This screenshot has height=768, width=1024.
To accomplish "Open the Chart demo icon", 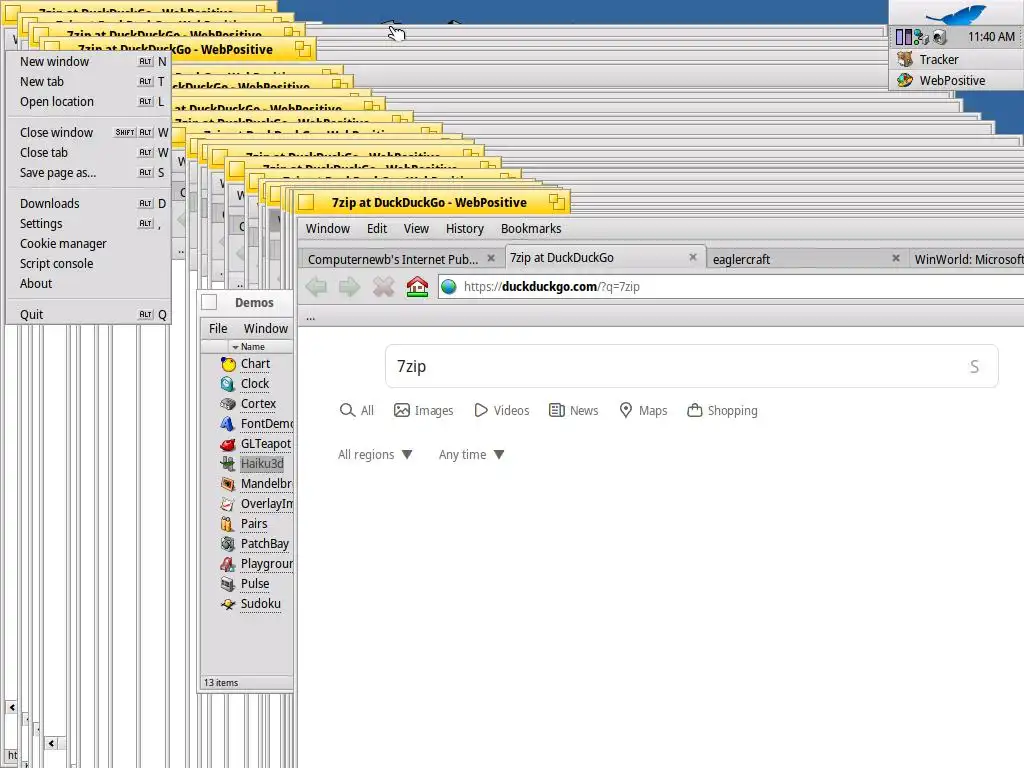I will pyautogui.click(x=228, y=364).
